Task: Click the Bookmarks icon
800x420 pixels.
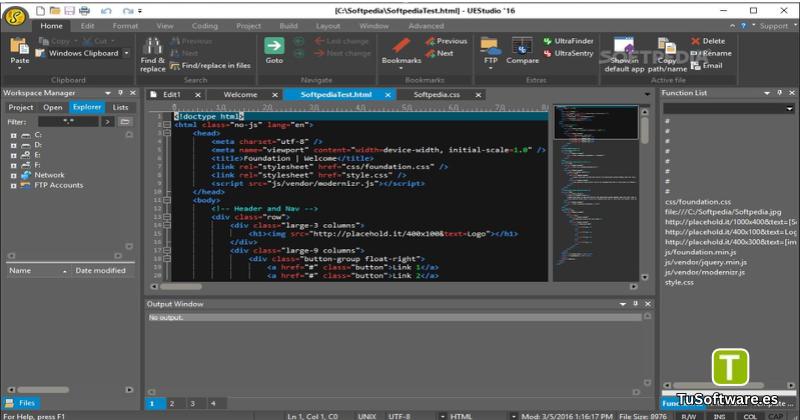Action: [x=401, y=45]
